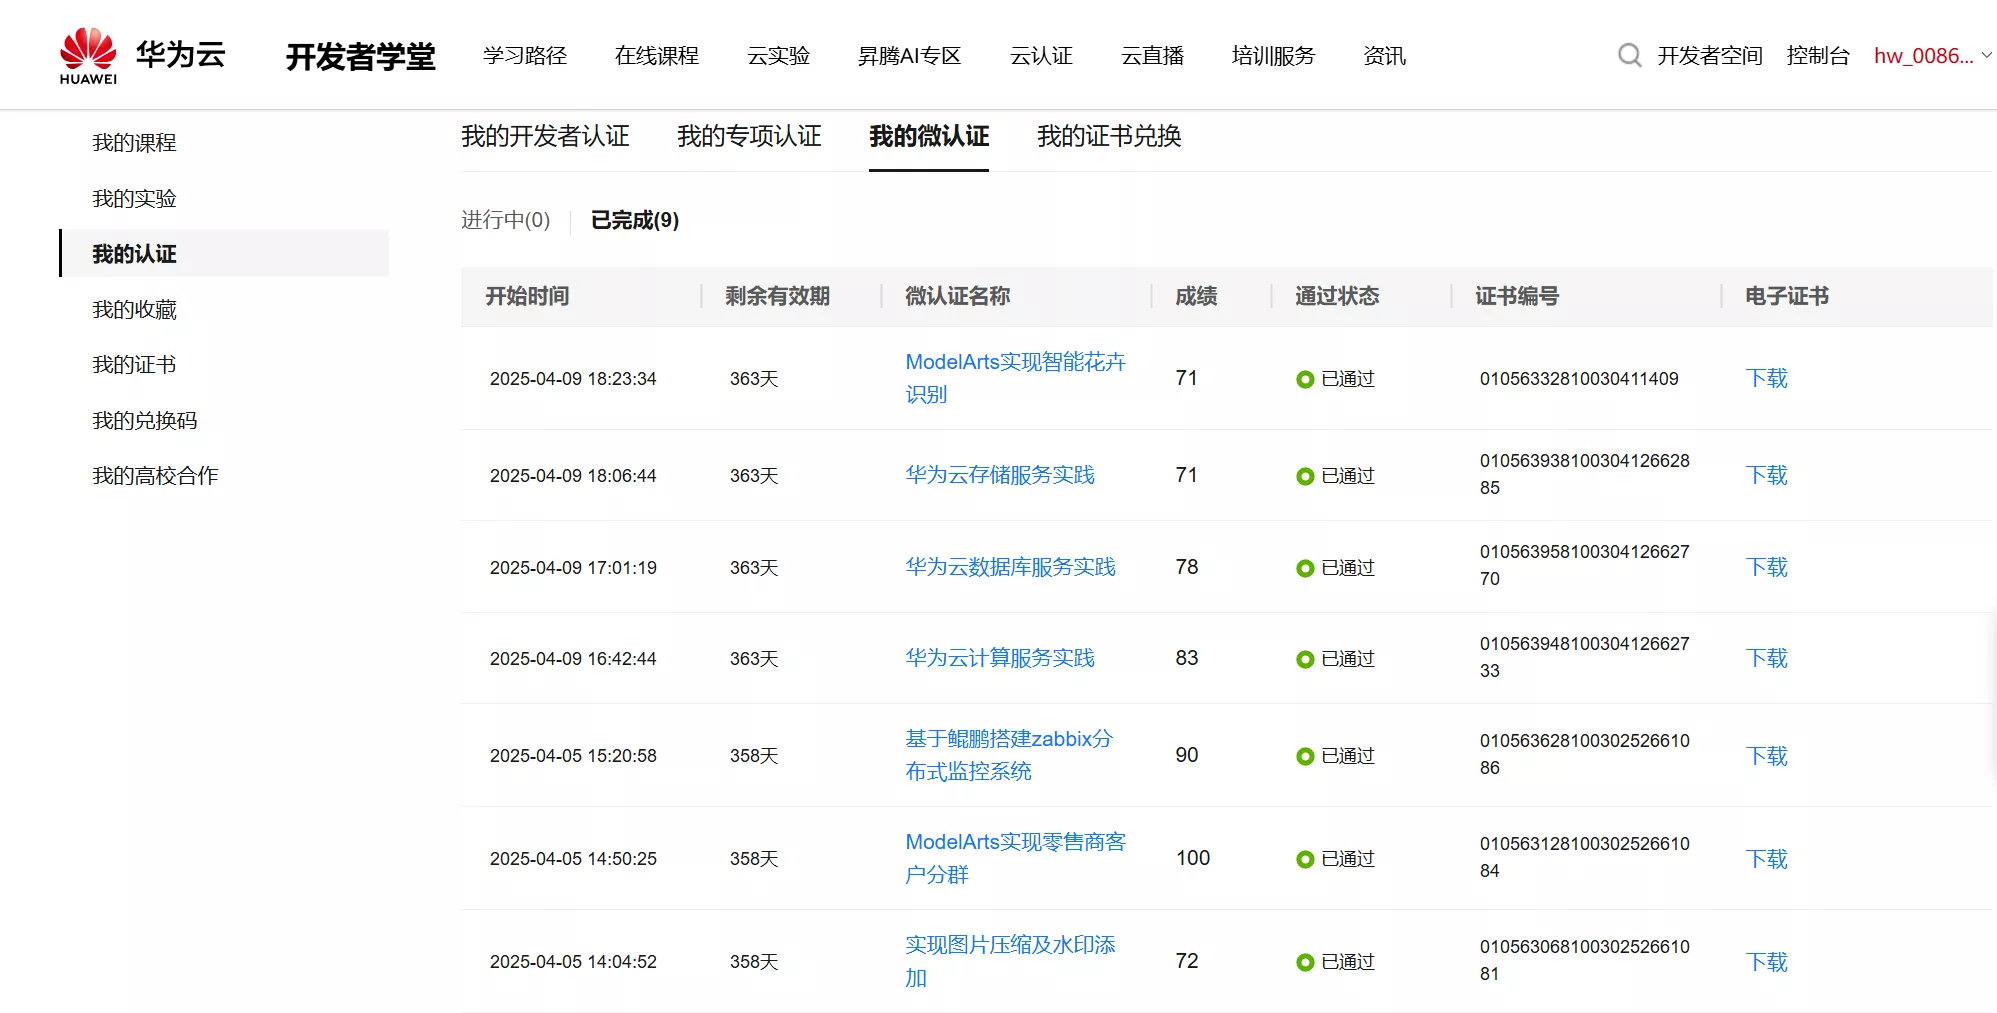
Task: Open 基于鲲鹏搭建zabbix分布式监控系统 link
Action: [1009, 755]
